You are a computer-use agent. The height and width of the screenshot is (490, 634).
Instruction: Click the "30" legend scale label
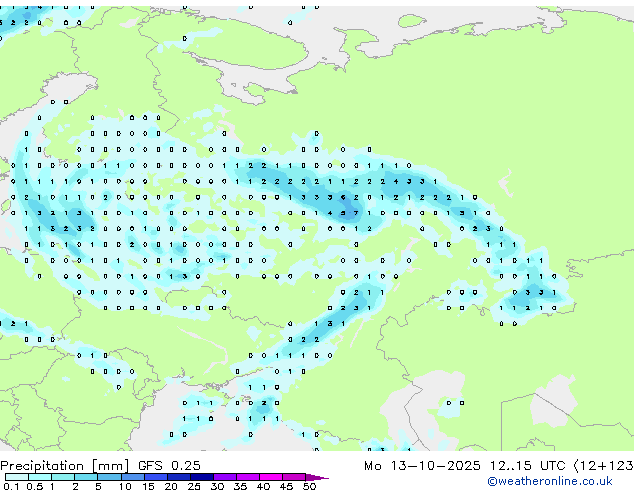[217, 486]
